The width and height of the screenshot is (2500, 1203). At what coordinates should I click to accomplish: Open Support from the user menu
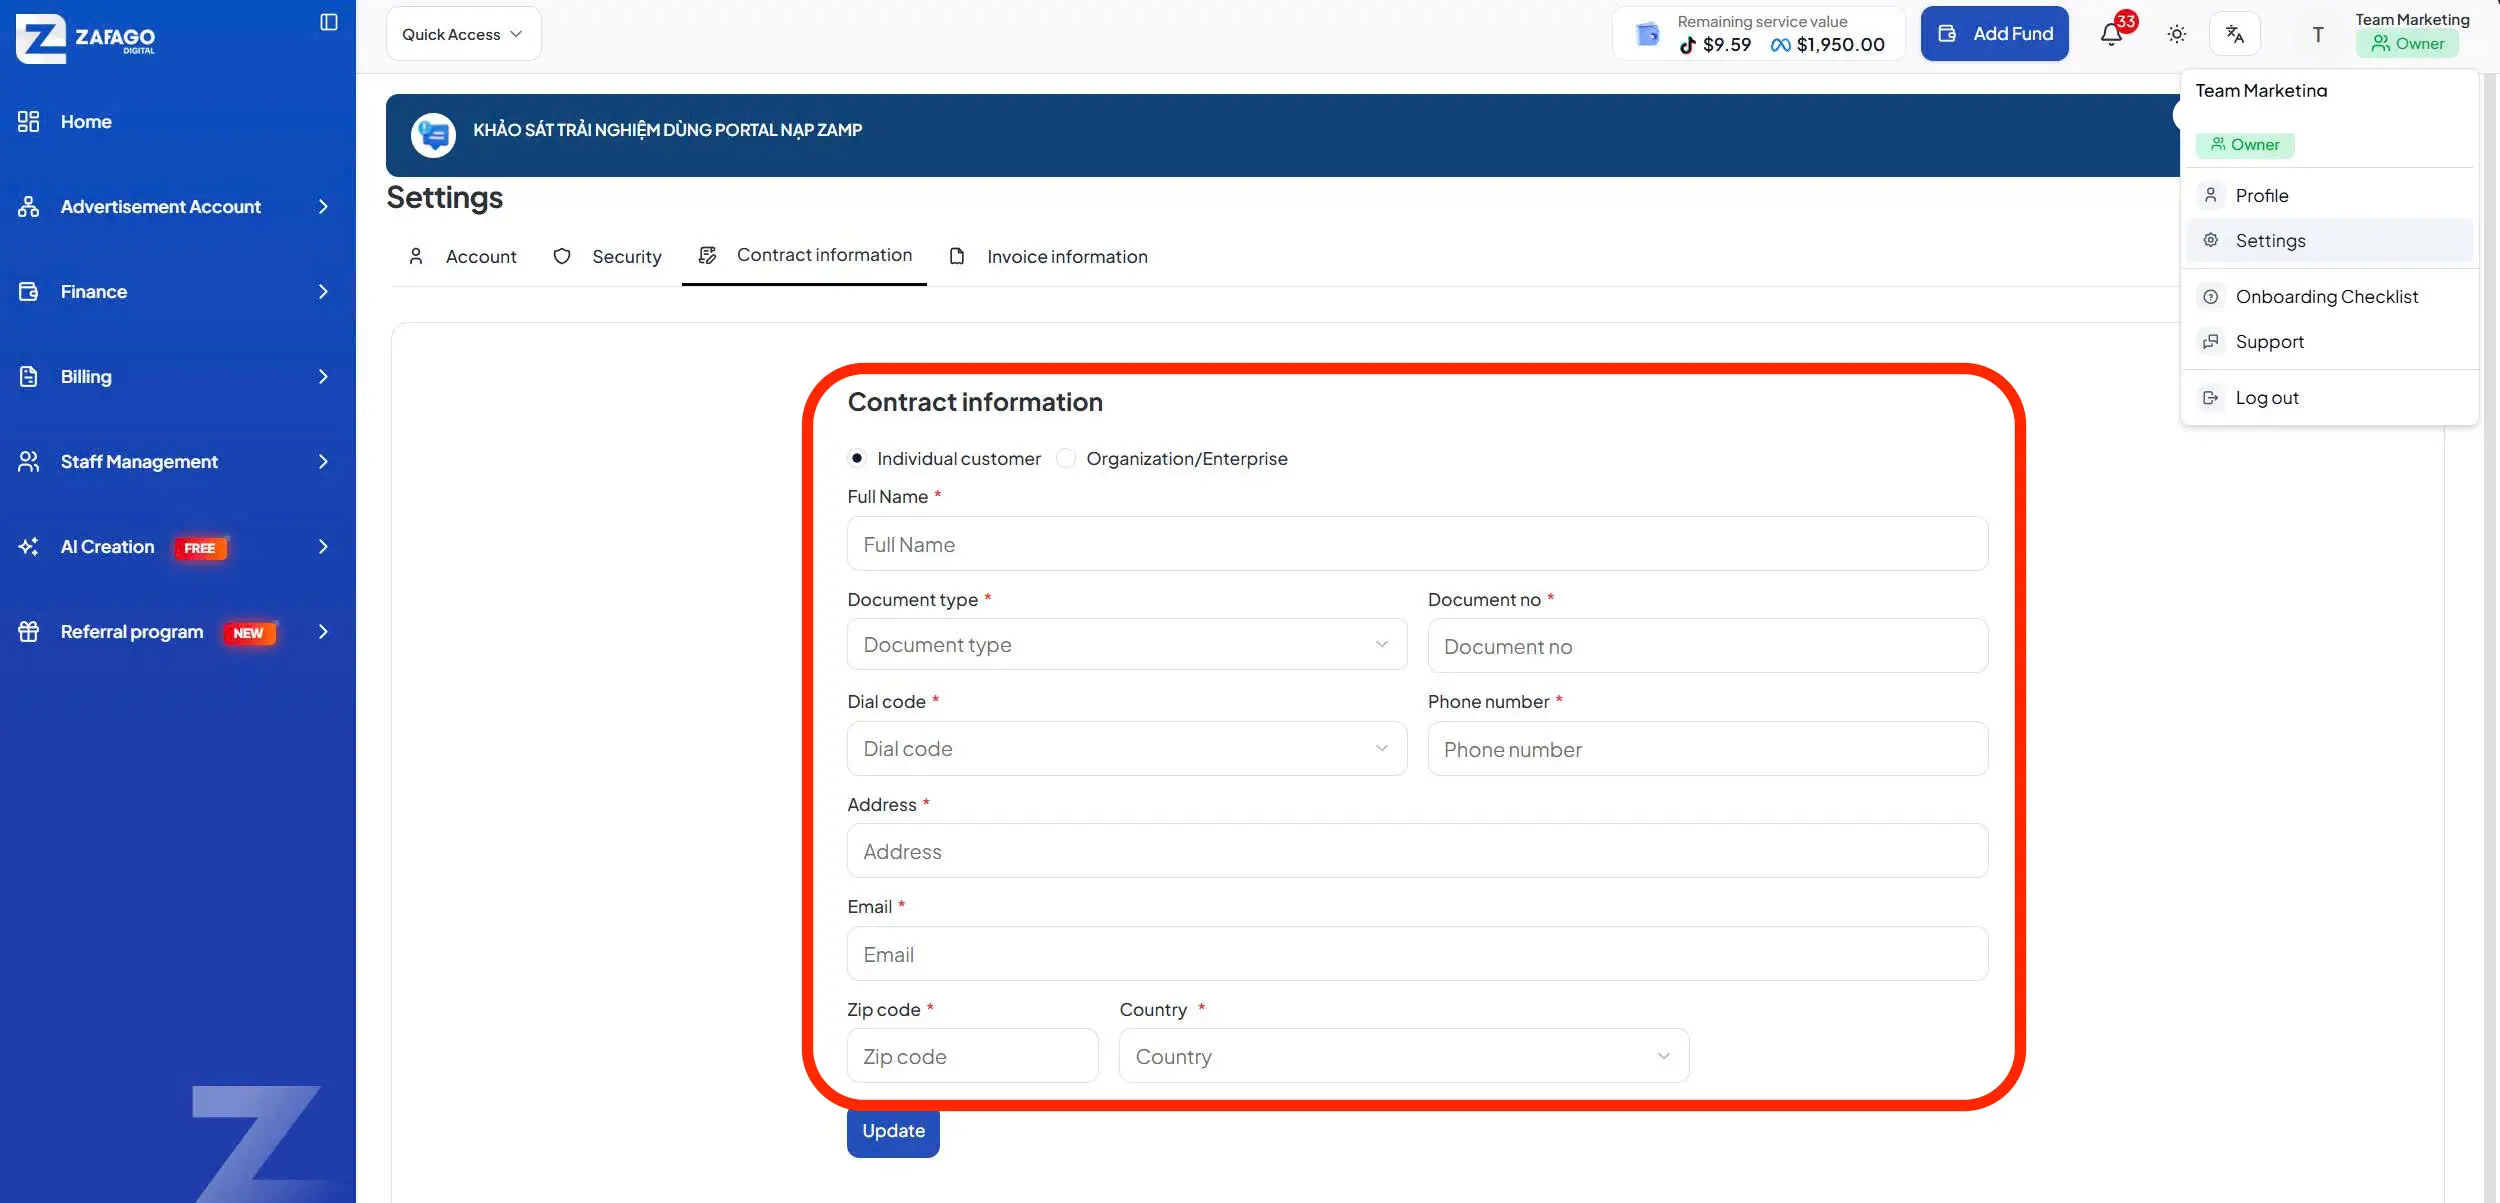click(2330, 342)
